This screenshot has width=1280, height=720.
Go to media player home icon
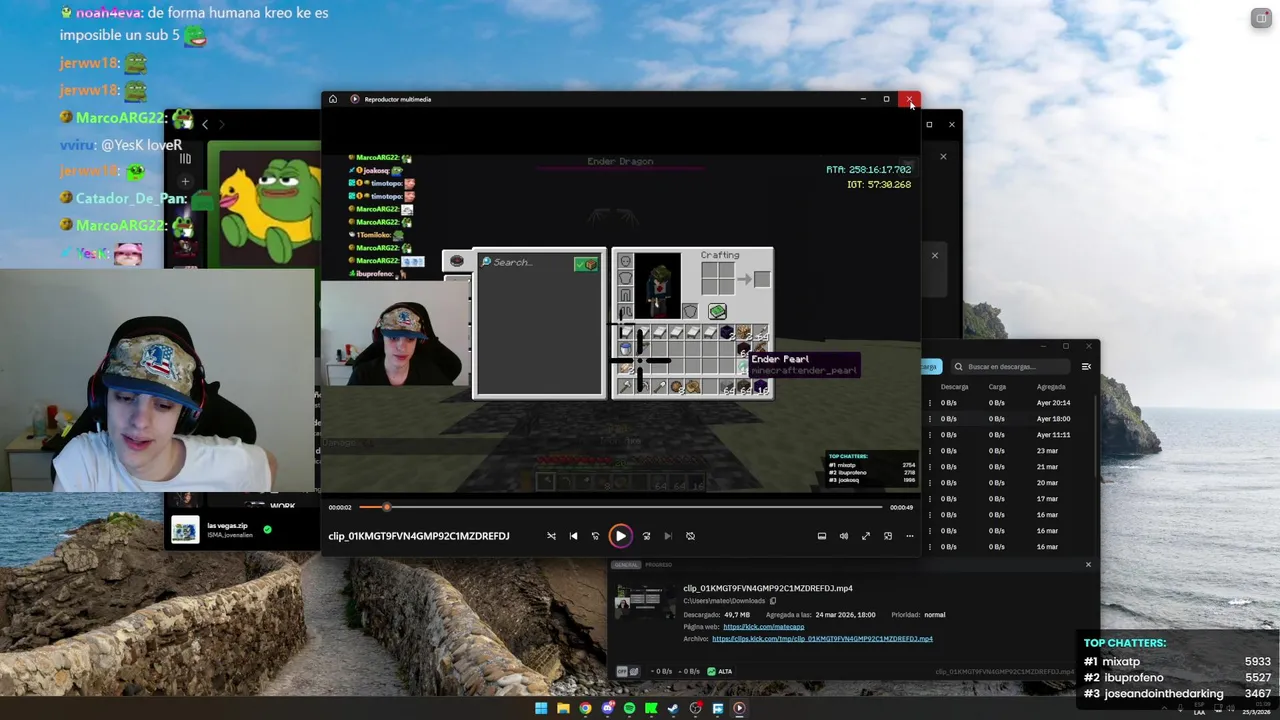(x=333, y=99)
